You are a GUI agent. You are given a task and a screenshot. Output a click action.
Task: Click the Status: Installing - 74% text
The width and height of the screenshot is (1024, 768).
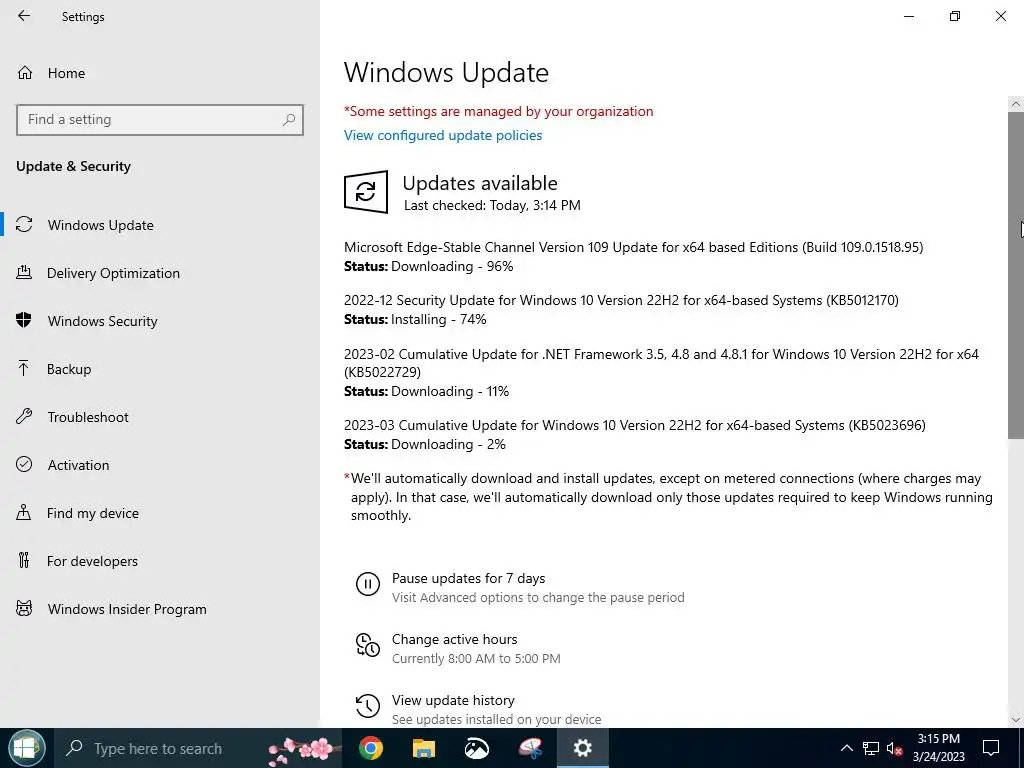click(x=415, y=319)
